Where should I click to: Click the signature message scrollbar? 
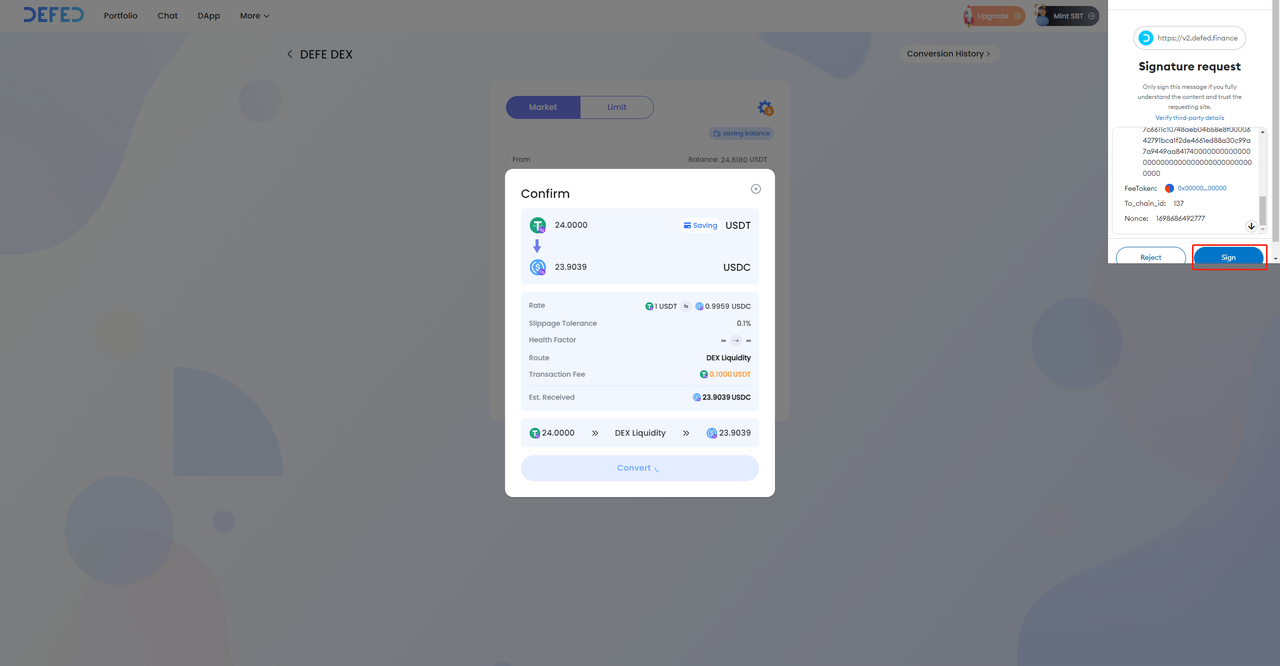[1262, 210]
